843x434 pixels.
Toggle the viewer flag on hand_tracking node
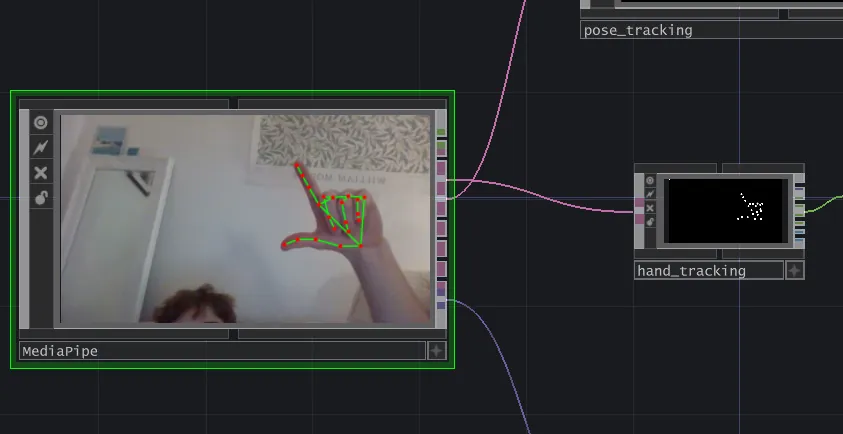pyautogui.click(x=650, y=181)
